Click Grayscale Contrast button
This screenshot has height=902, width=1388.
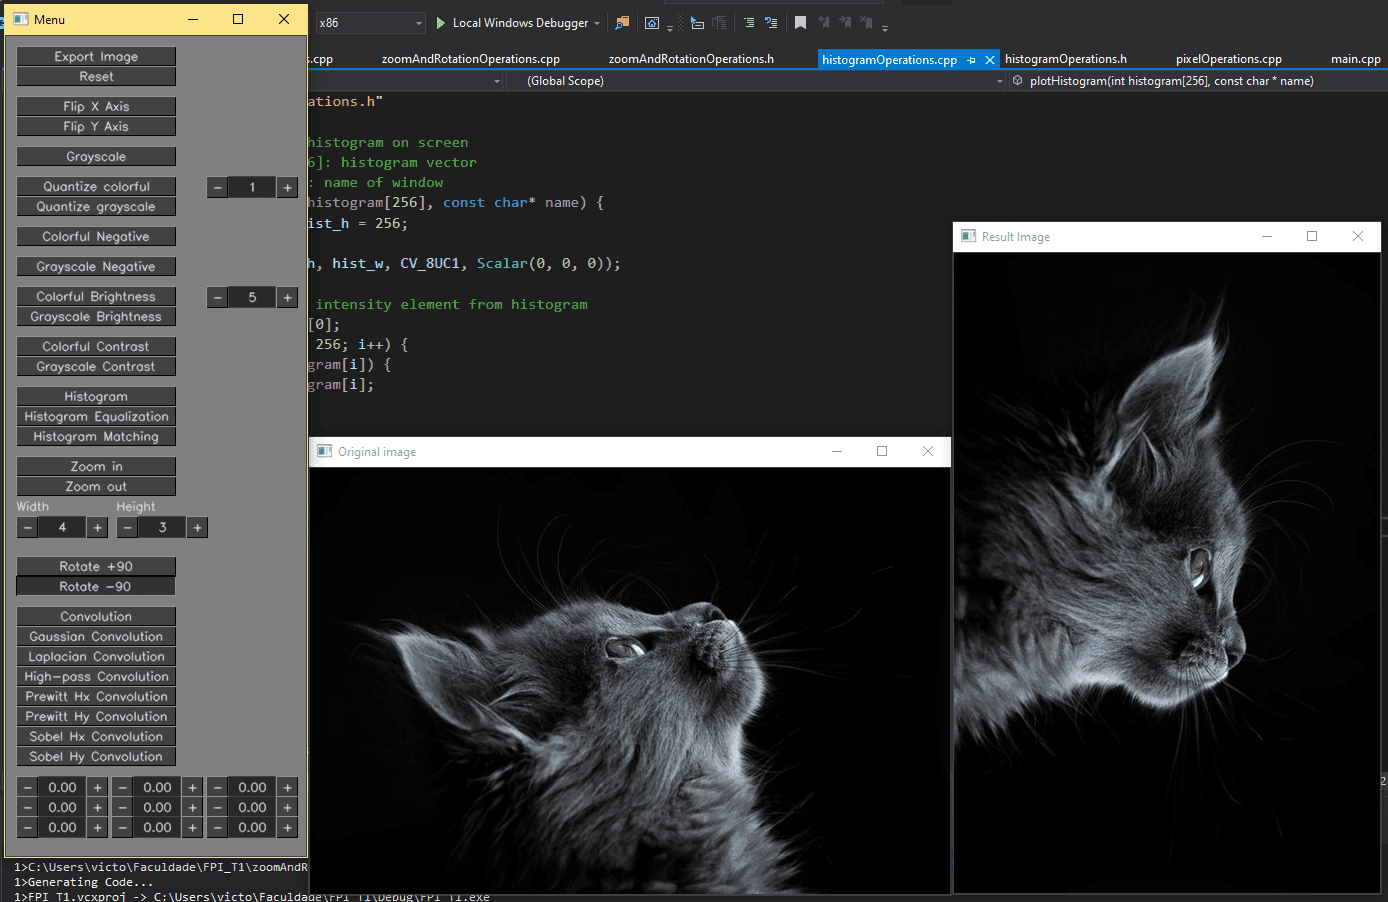point(96,367)
